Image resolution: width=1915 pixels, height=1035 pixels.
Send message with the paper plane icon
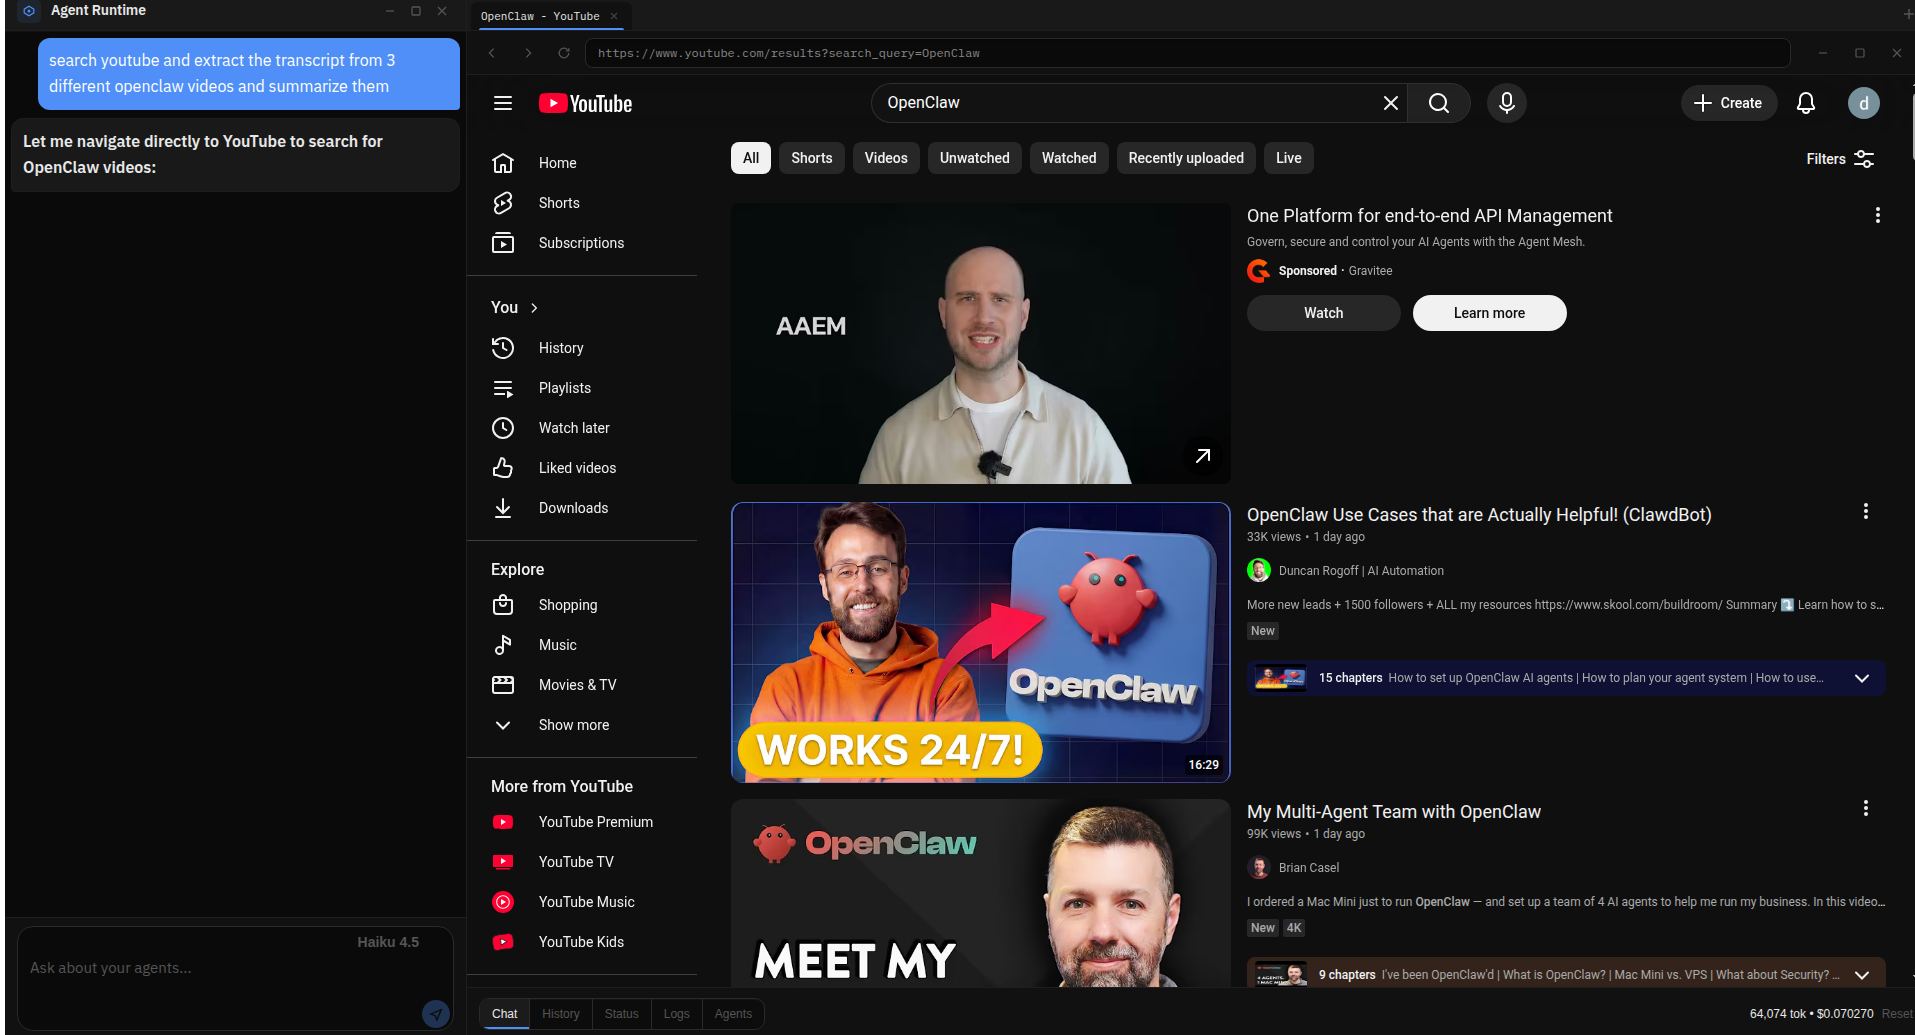[x=435, y=1014]
